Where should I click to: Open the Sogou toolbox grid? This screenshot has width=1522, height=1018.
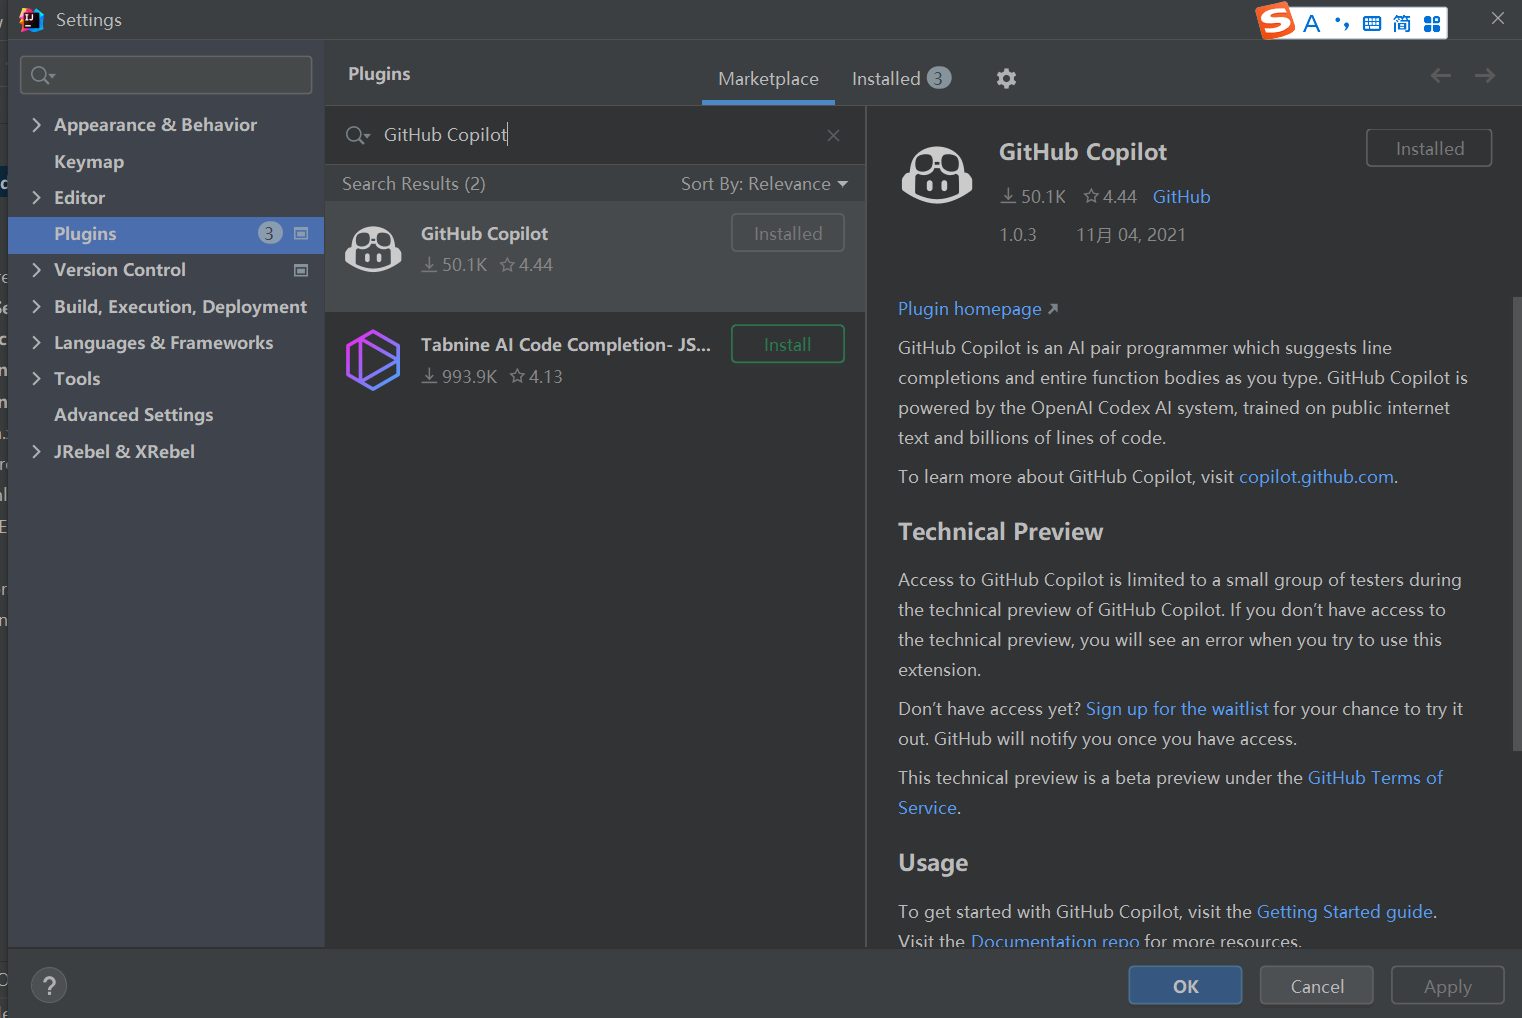pyautogui.click(x=1432, y=23)
